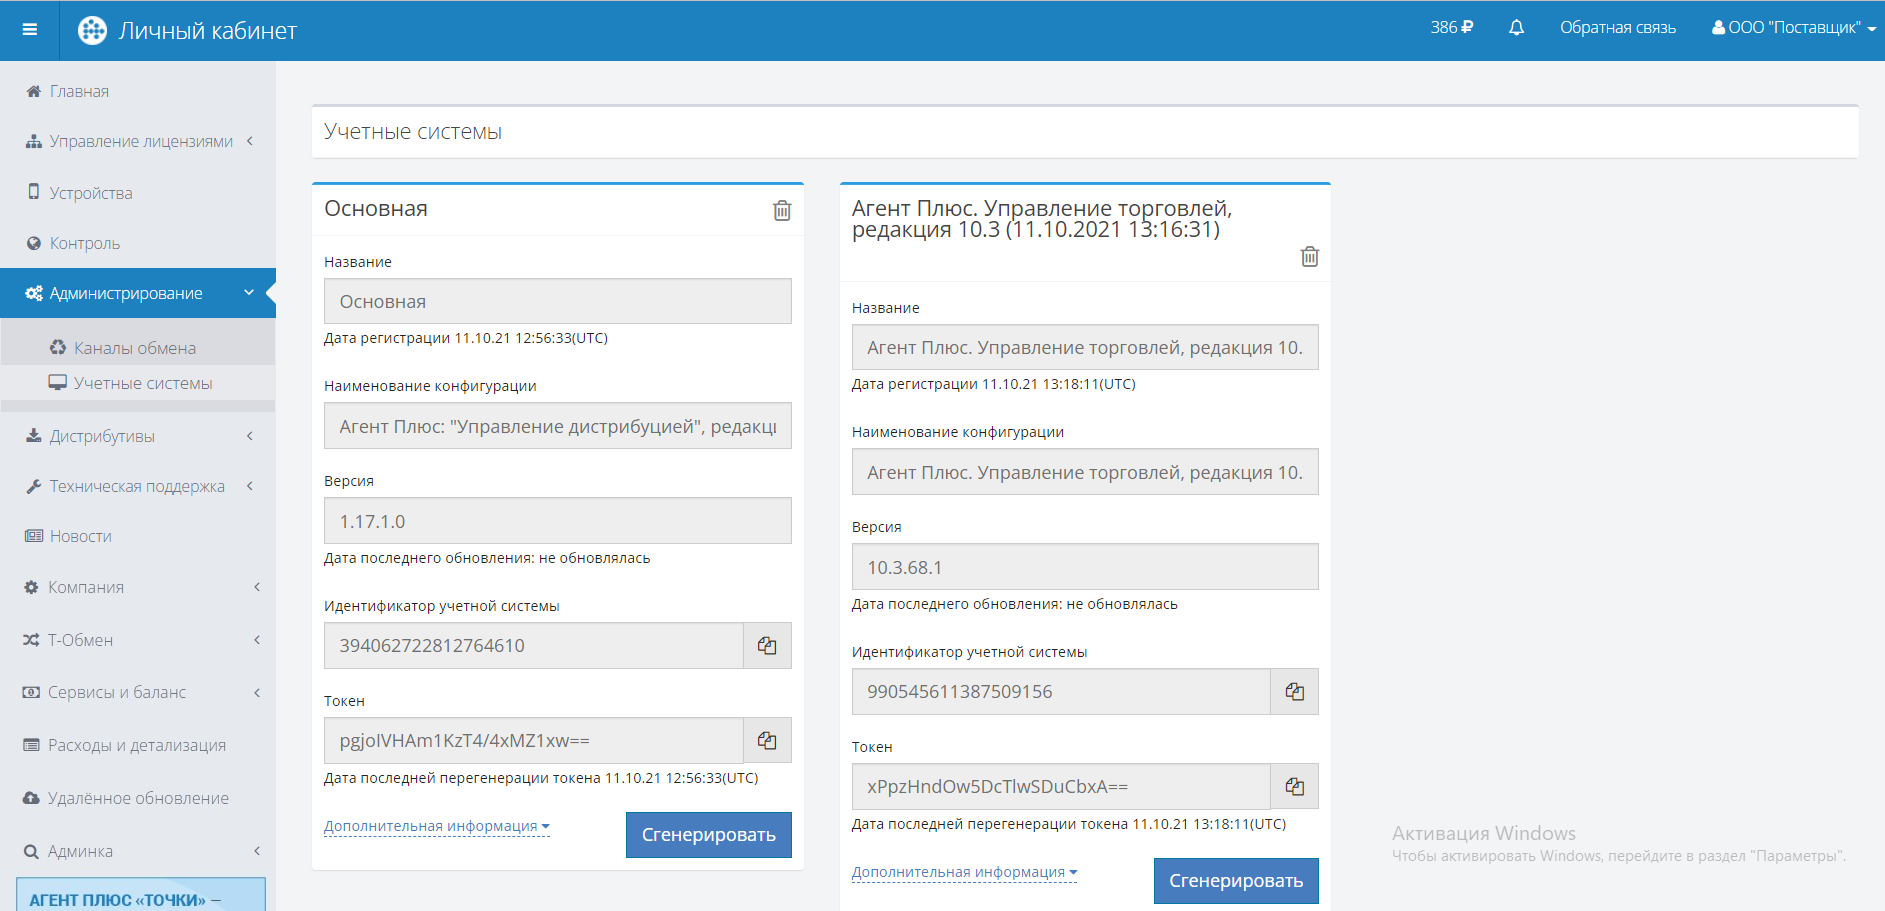Screen dimensions: 1885x911
Task: Click the monitor icon beside Учетные системы
Action: click(x=58, y=382)
